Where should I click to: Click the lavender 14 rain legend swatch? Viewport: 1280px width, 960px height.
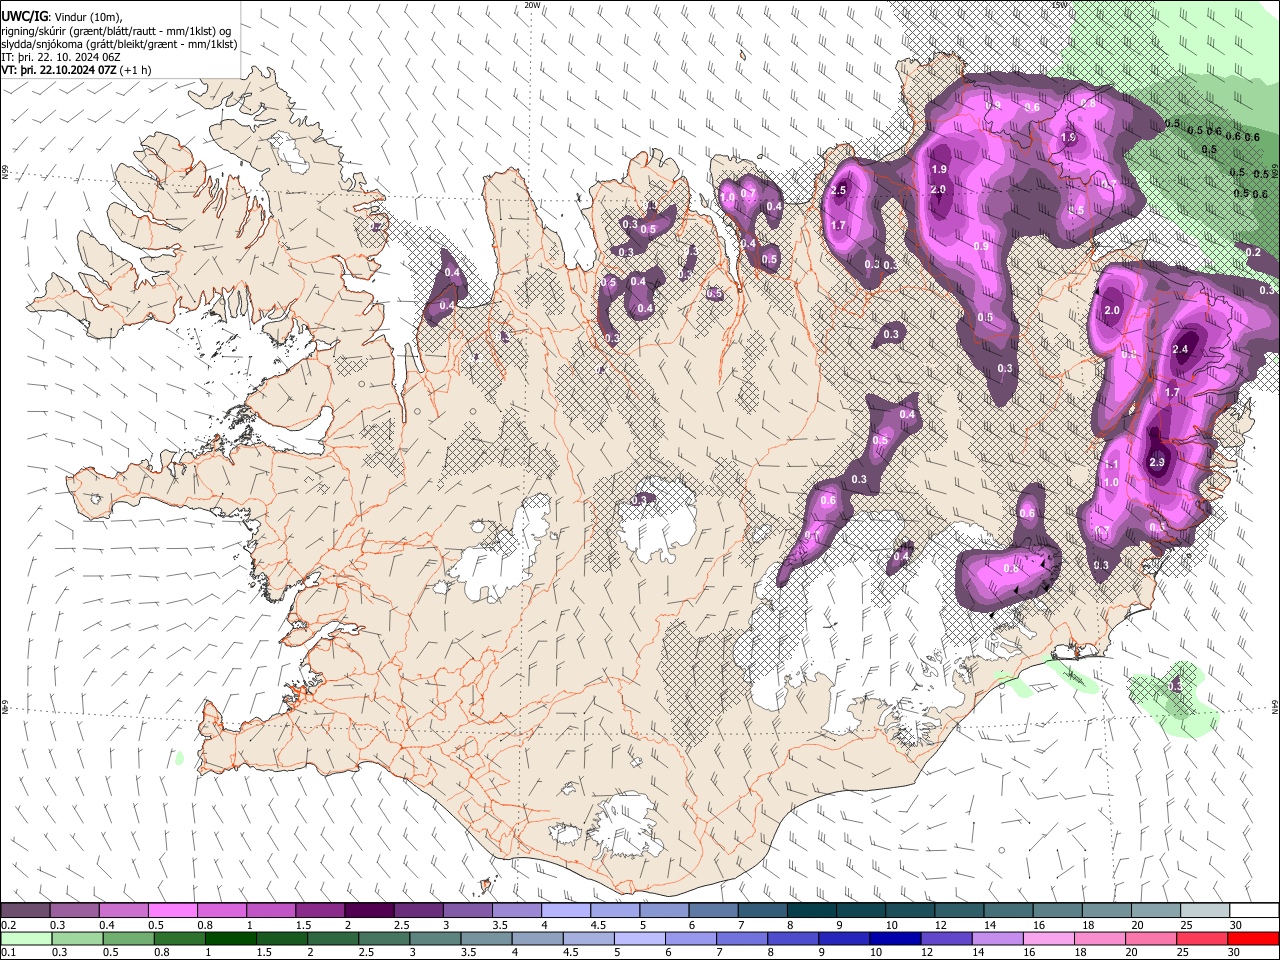coord(997,938)
